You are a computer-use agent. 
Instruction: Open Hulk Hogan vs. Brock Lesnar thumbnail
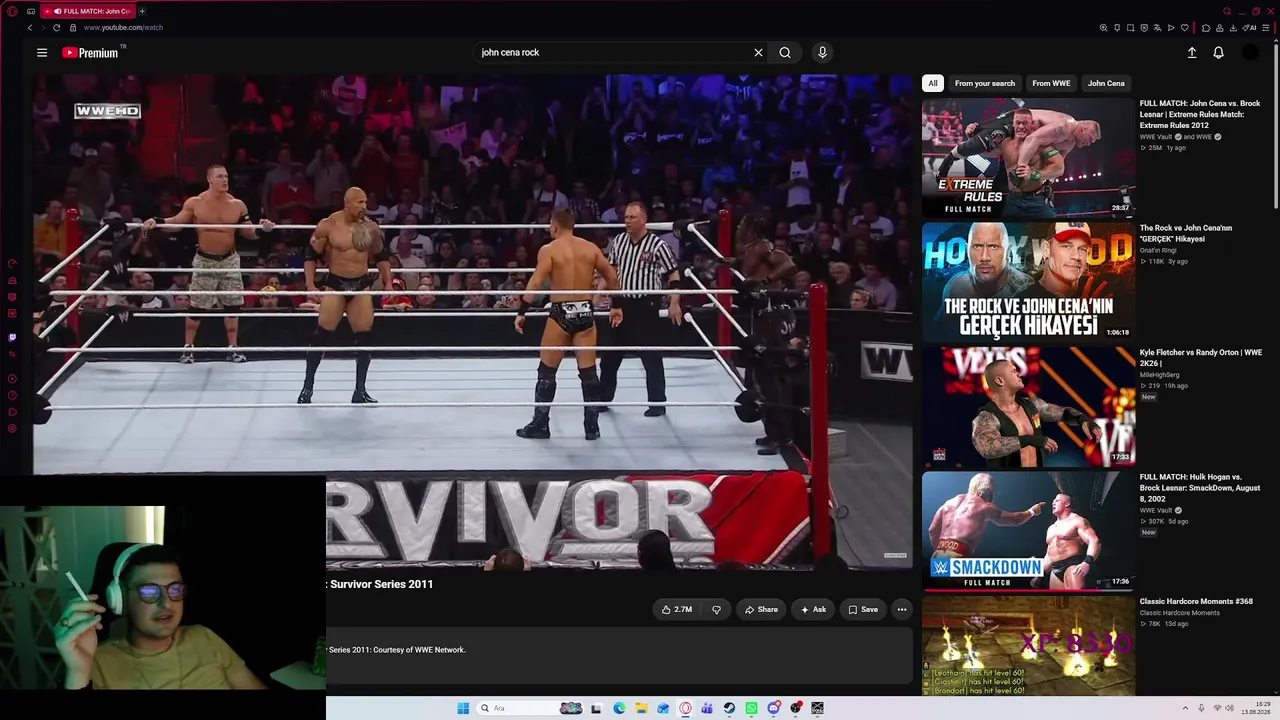(1028, 531)
